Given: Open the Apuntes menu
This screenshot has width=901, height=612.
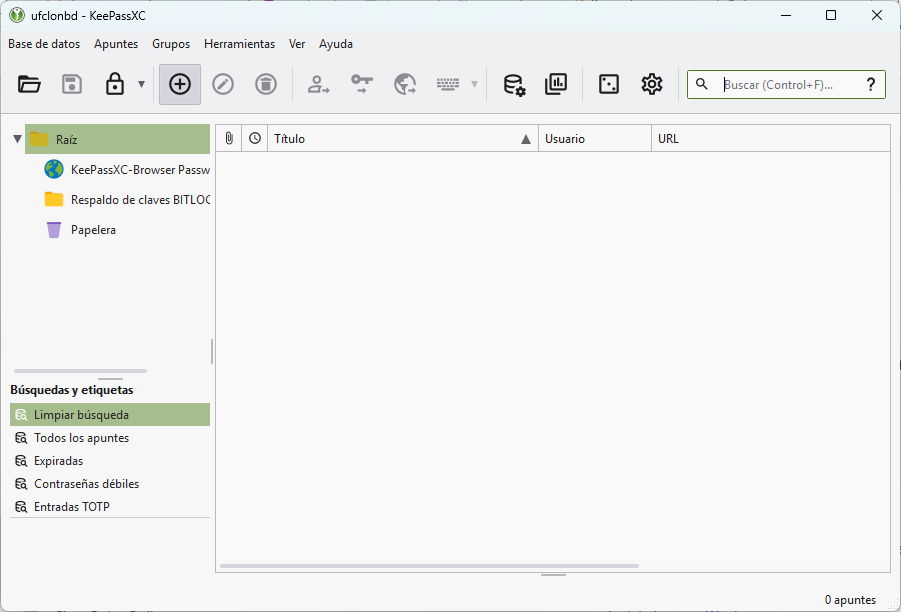Looking at the screenshot, I should [116, 44].
